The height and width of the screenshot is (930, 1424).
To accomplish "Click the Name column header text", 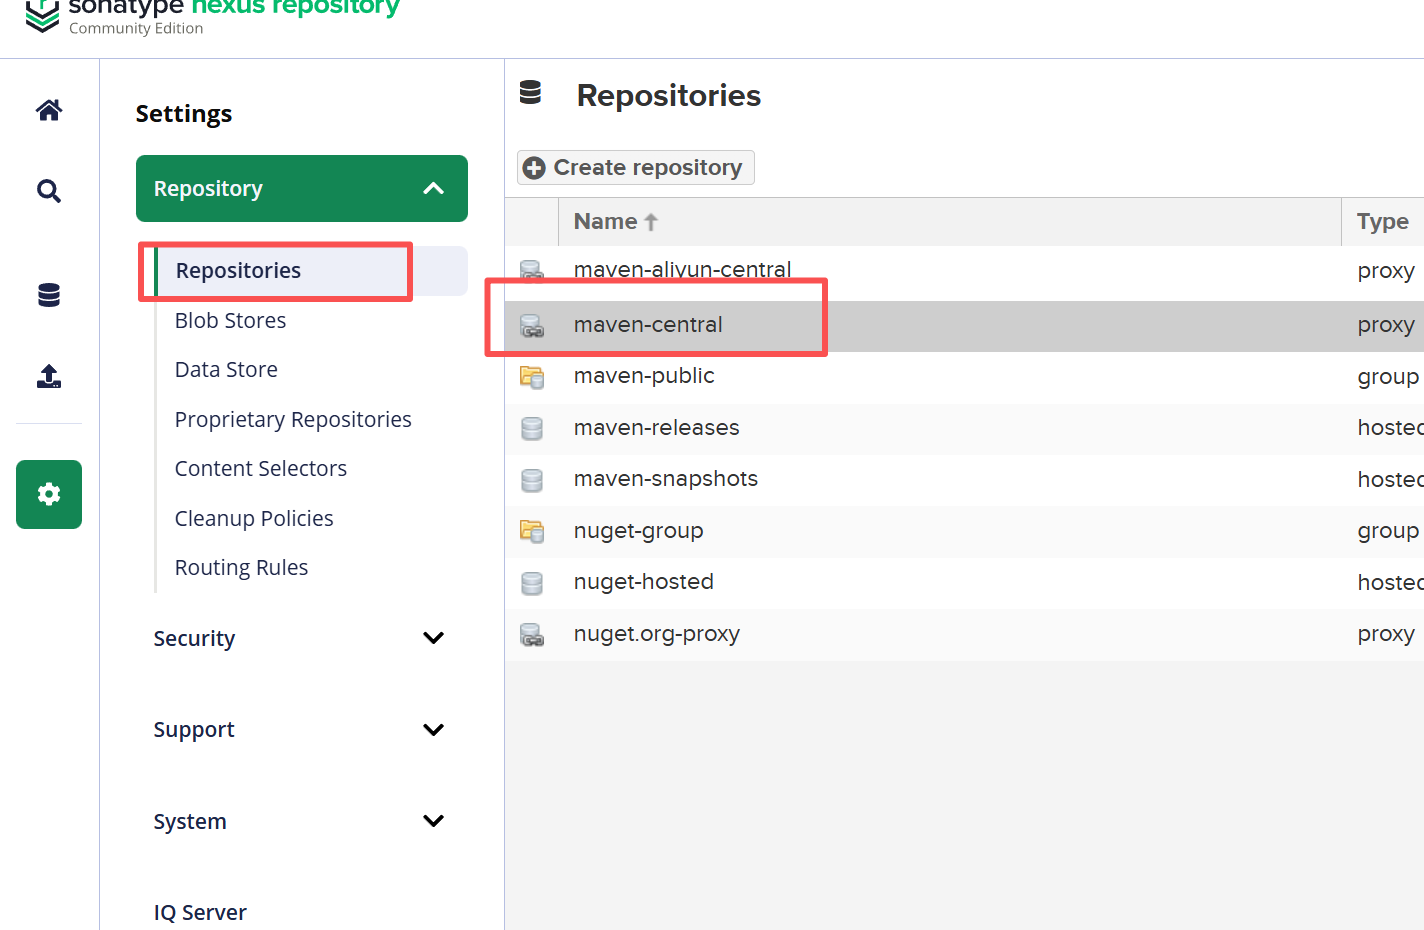I will [605, 222].
